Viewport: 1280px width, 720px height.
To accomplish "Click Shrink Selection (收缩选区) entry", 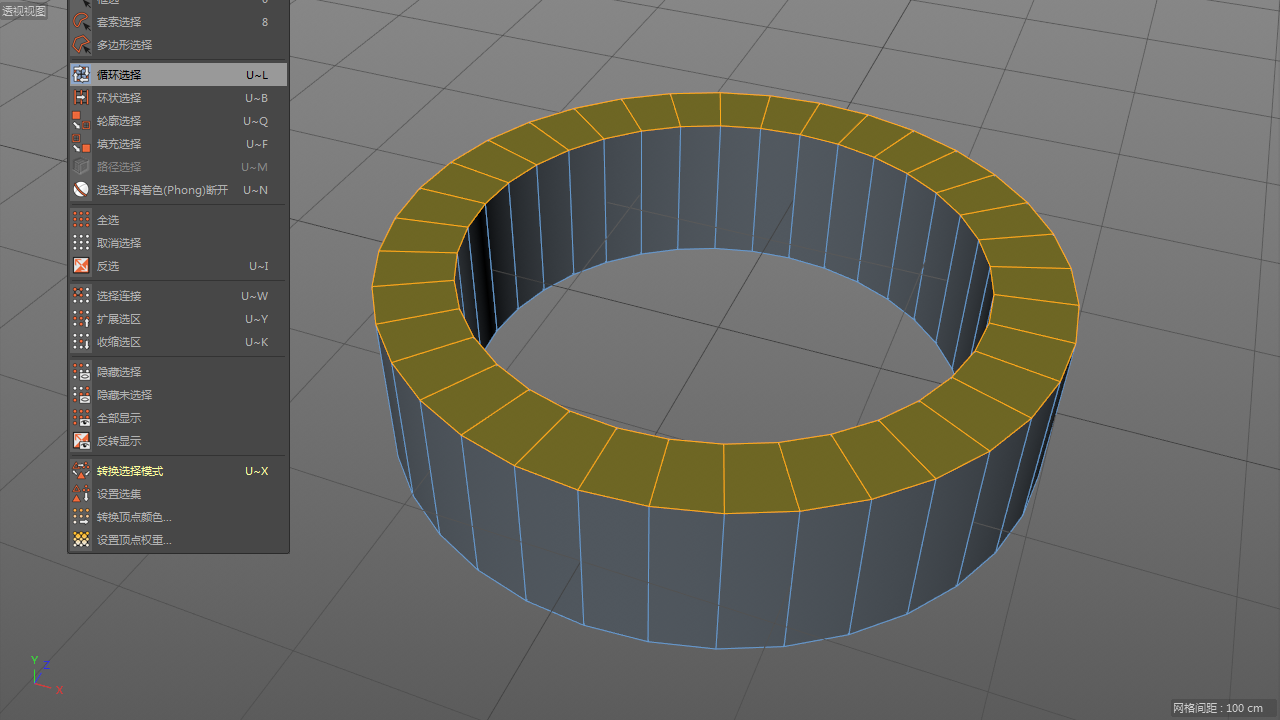I will coord(178,341).
